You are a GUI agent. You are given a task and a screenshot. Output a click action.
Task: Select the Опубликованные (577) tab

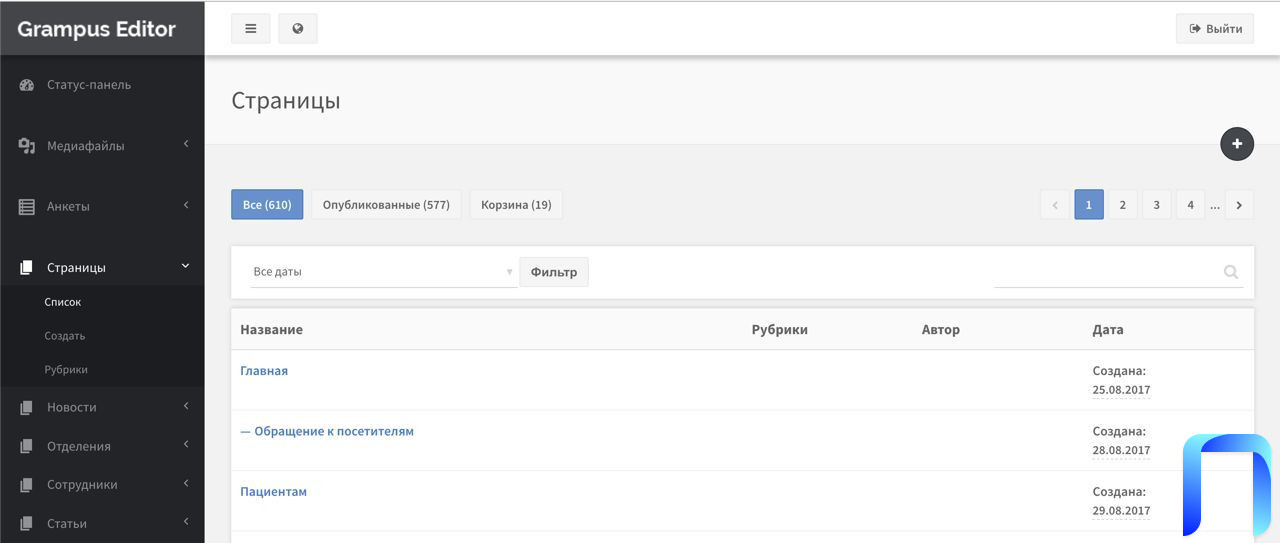click(x=386, y=205)
